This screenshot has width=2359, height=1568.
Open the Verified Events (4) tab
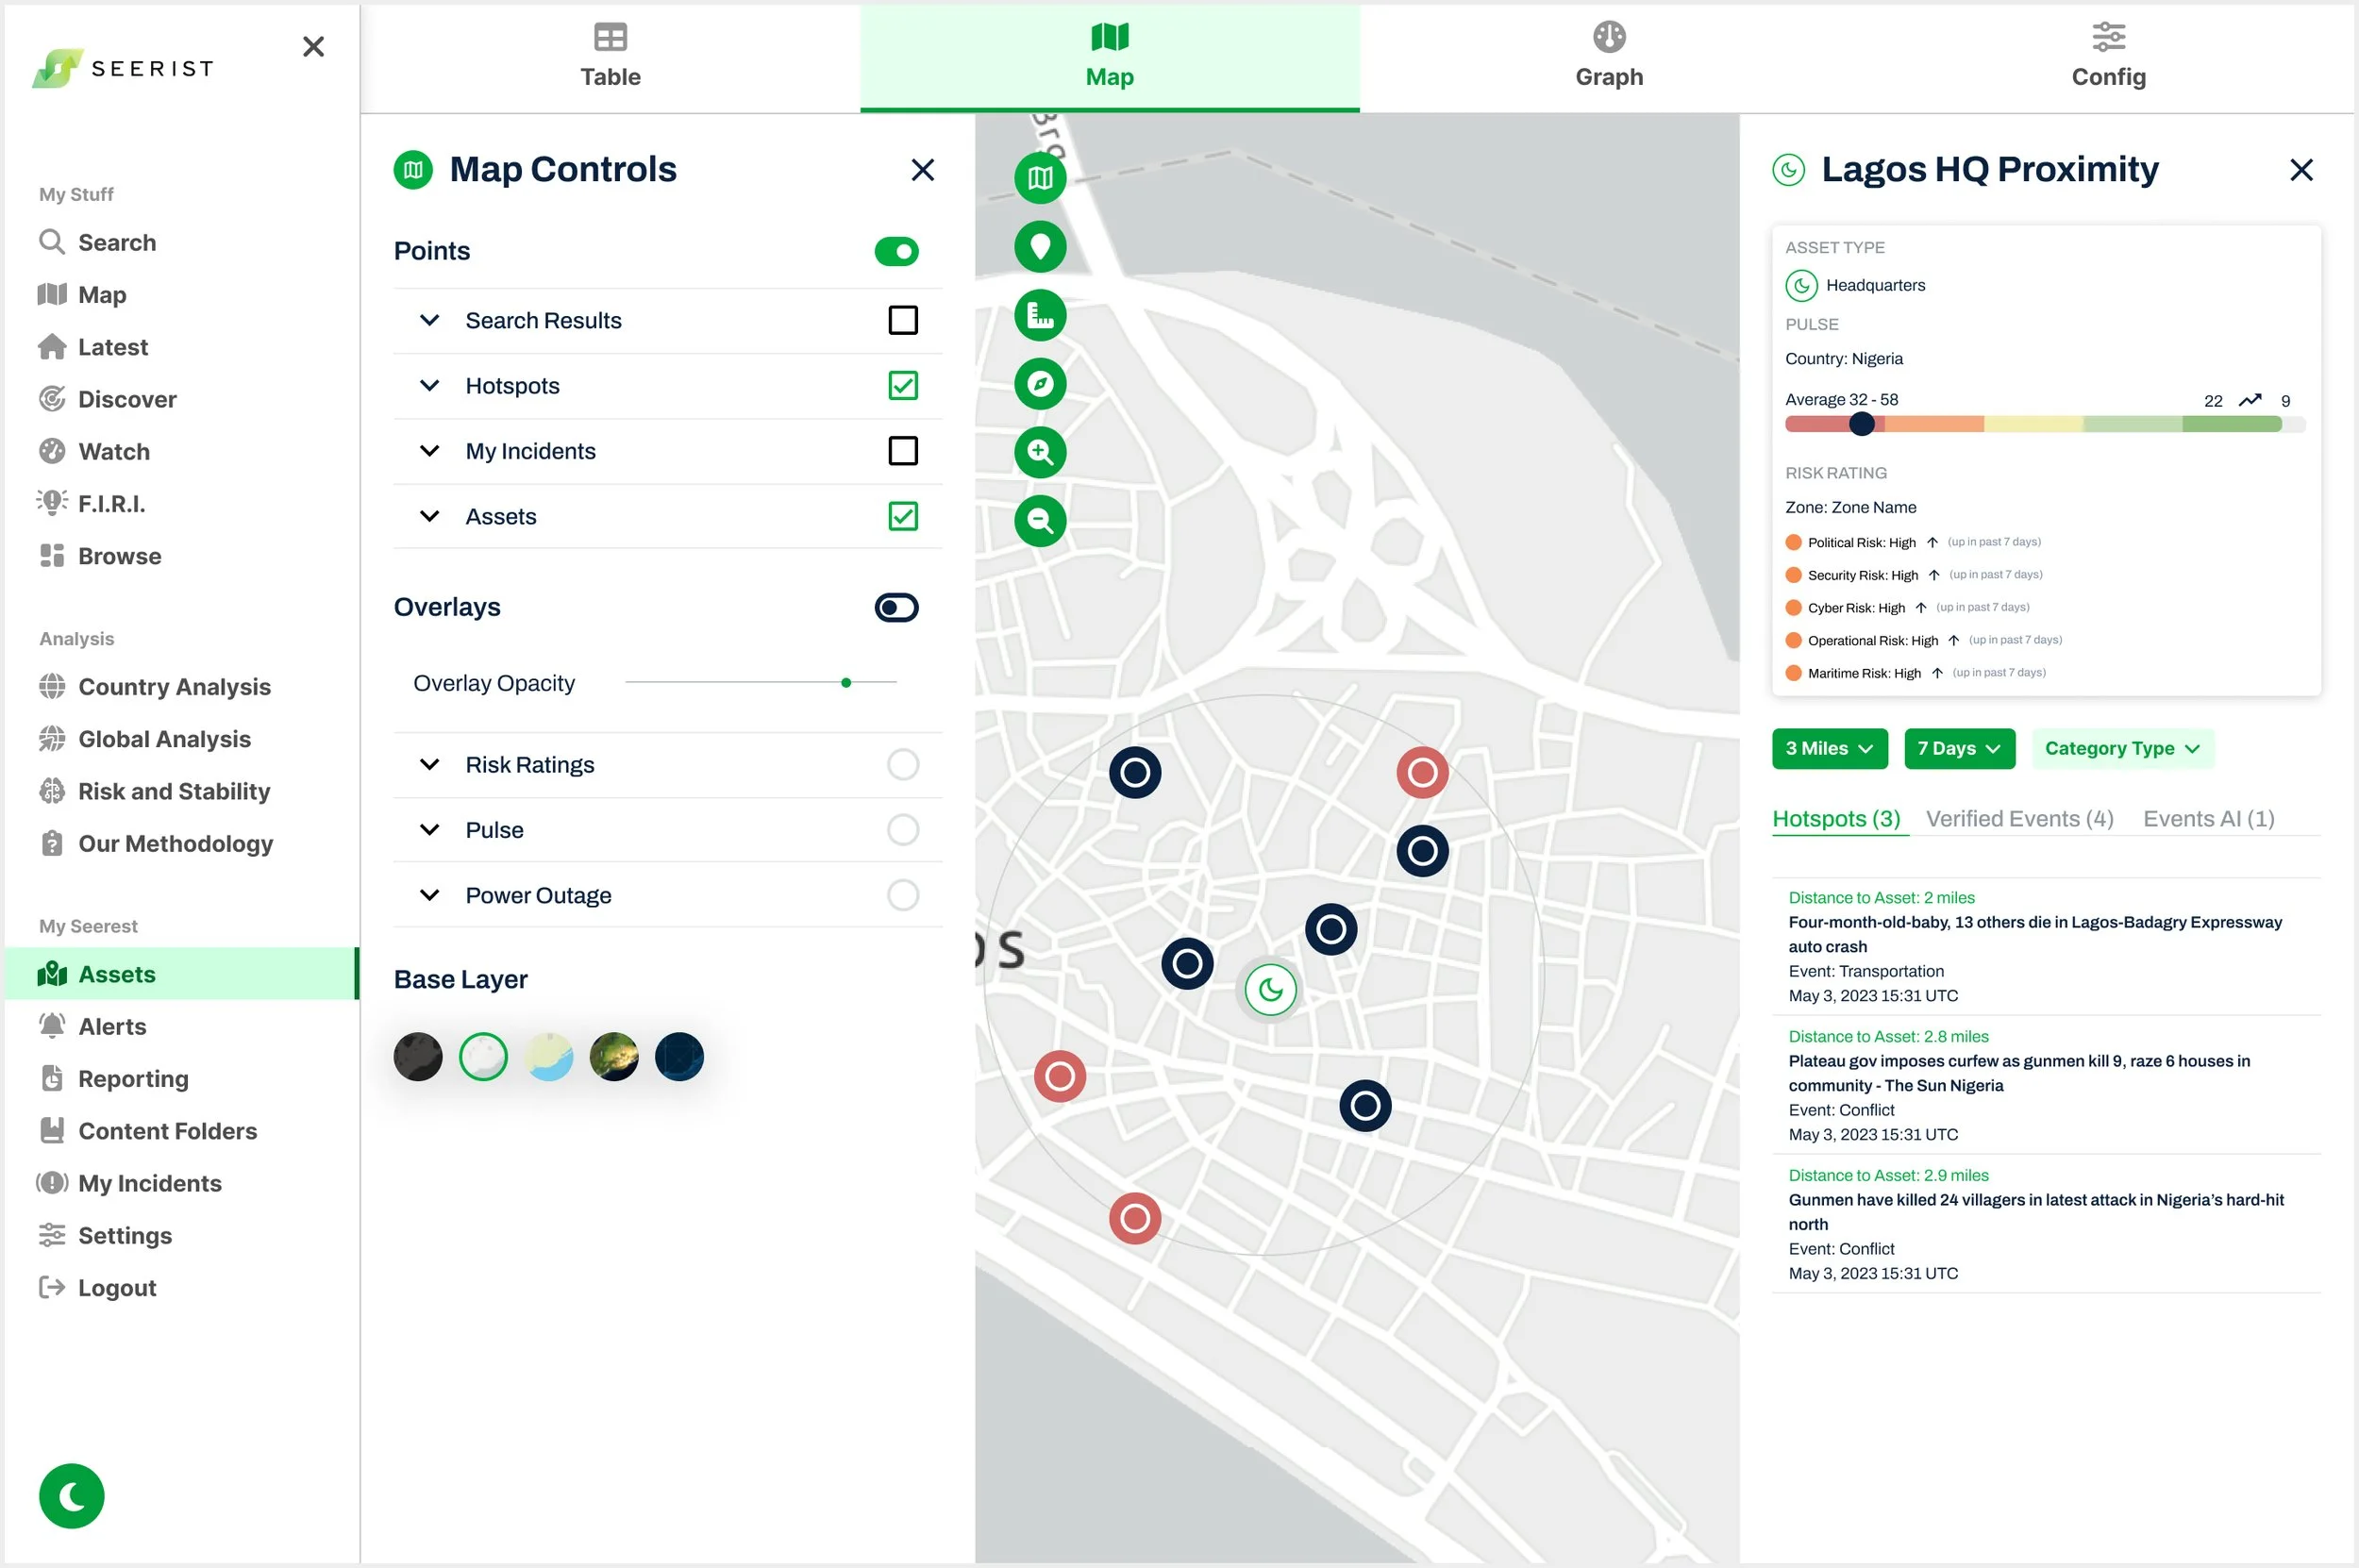(2019, 818)
